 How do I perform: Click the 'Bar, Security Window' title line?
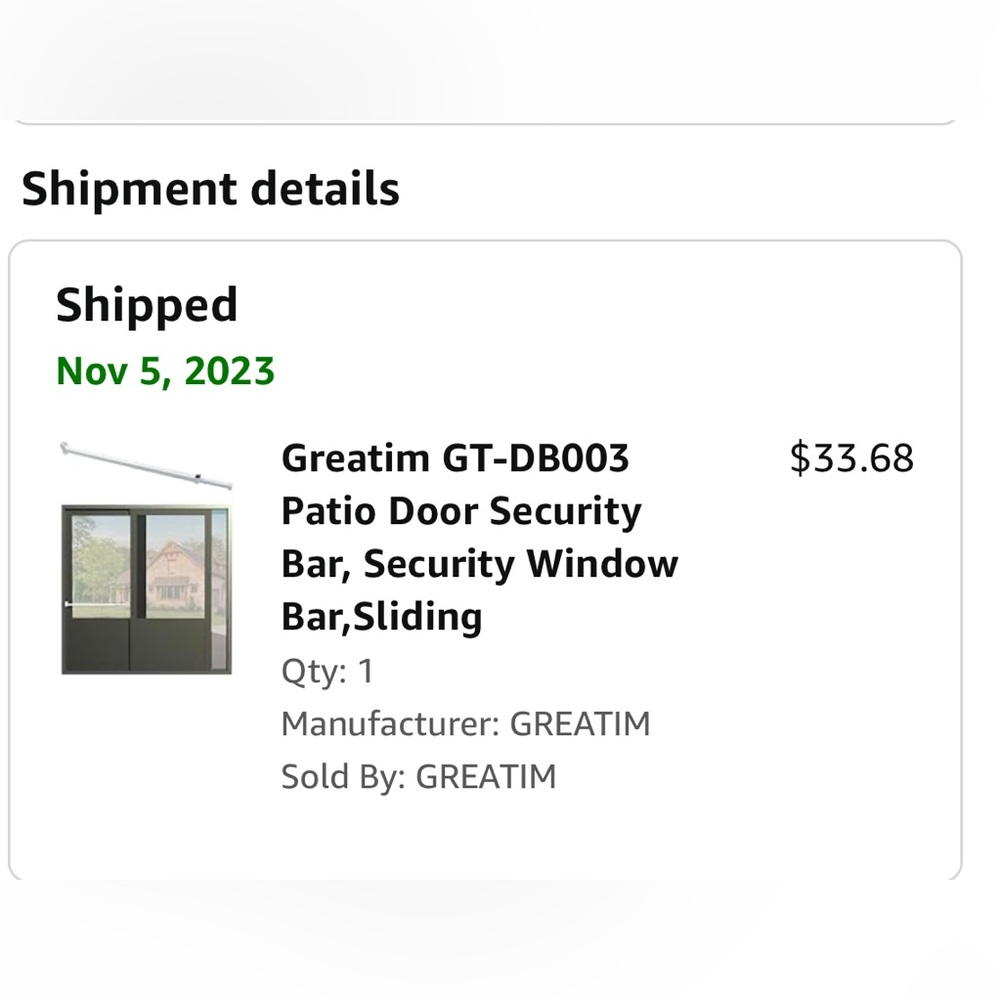click(480, 564)
